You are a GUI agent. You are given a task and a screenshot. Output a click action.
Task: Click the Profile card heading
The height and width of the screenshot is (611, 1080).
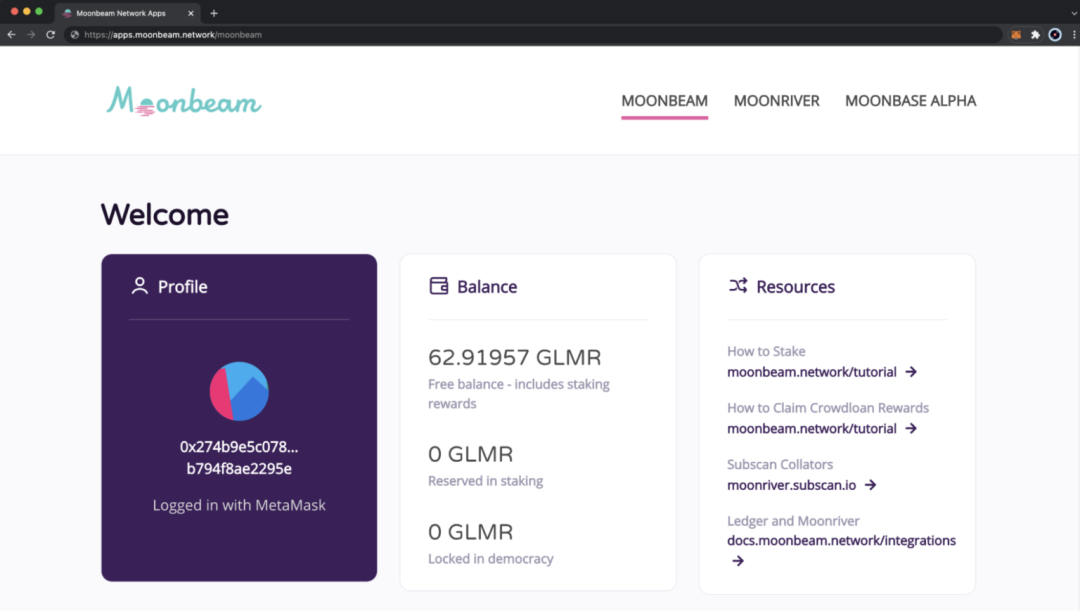183,287
